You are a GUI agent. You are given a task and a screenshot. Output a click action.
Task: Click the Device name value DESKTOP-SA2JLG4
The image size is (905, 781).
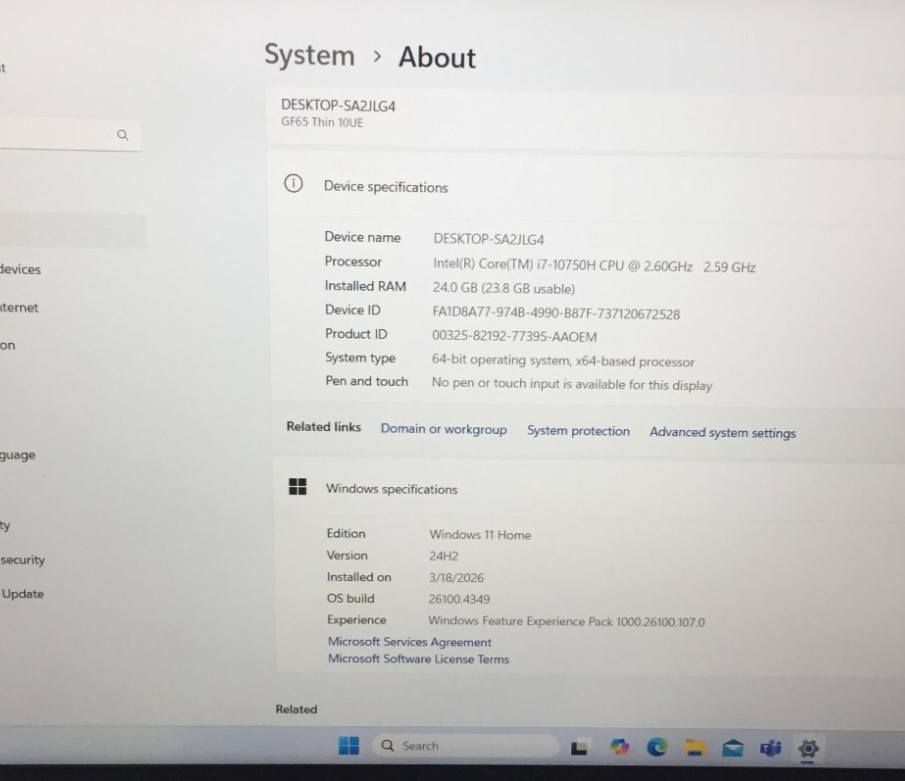489,239
